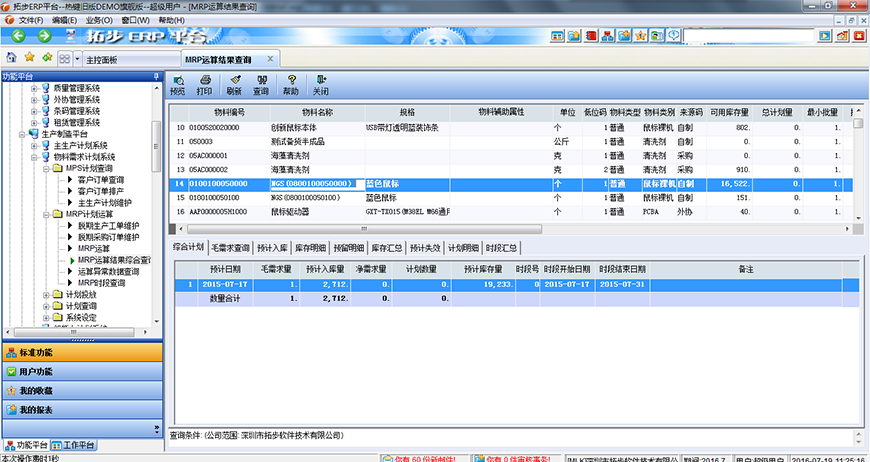Image resolution: width=870 pixels, height=462 pixels.
Task: Click the yellow star favorites icon
Action: (29, 58)
